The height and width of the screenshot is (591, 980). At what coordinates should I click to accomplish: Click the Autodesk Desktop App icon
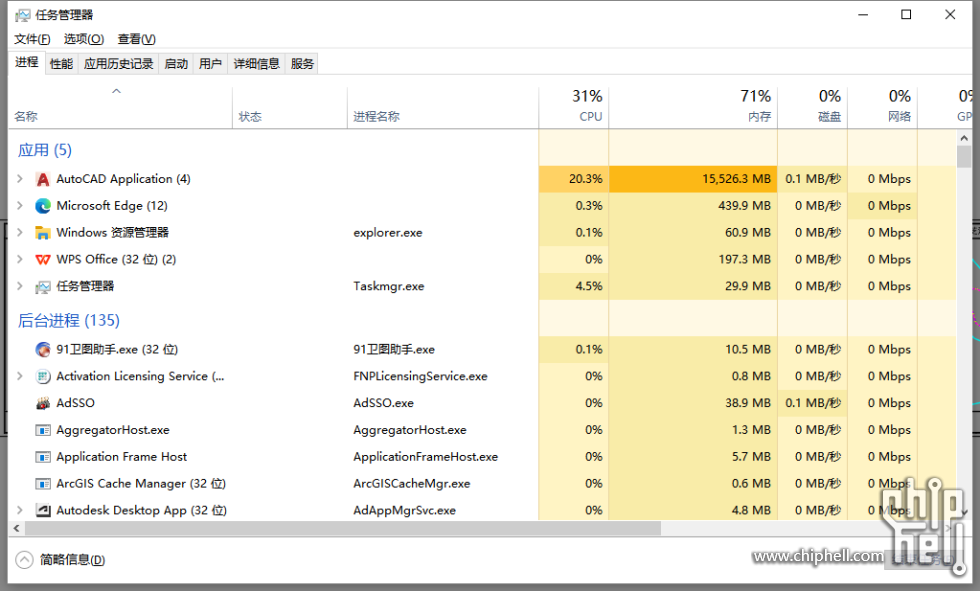click(42, 510)
